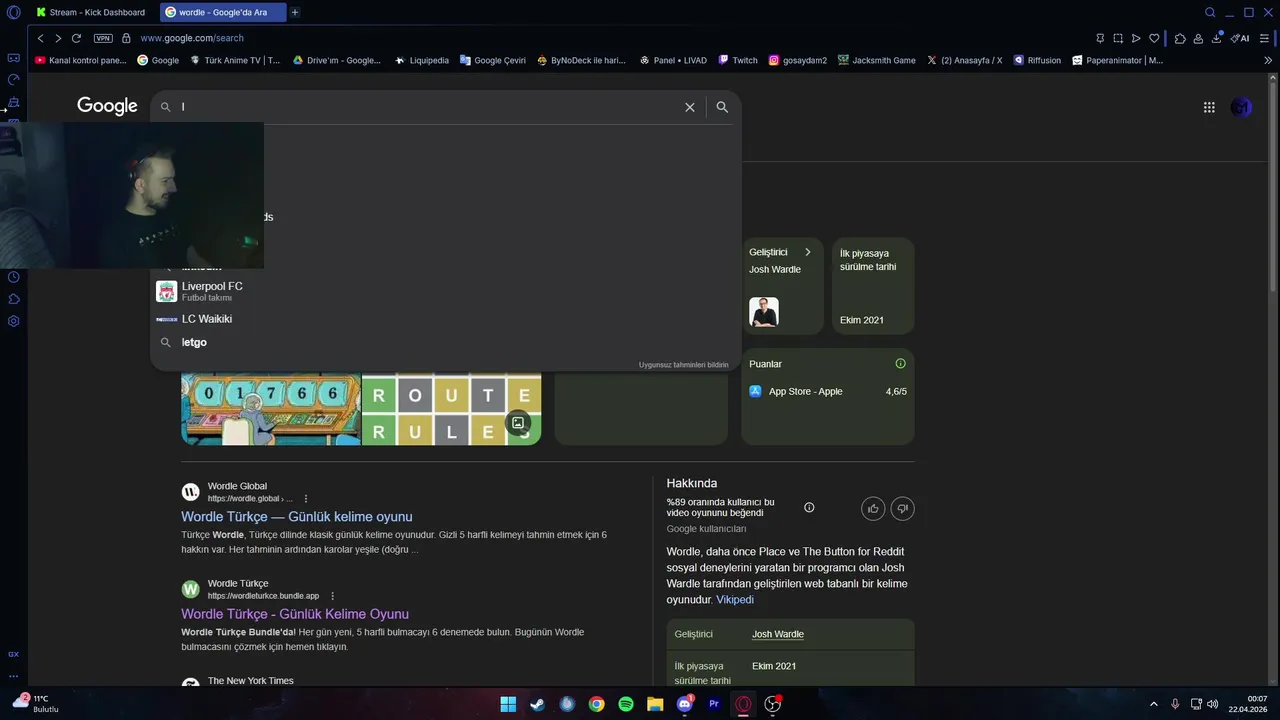Image resolution: width=1280 pixels, height=720 pixels.
Task: Open the sidebar three-dots more menu
Action: point(13,676)
